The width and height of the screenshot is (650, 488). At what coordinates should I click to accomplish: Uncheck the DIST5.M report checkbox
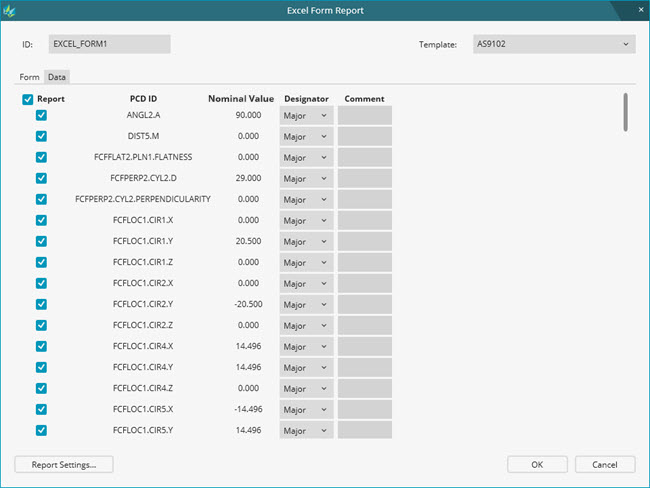[41, 136]
